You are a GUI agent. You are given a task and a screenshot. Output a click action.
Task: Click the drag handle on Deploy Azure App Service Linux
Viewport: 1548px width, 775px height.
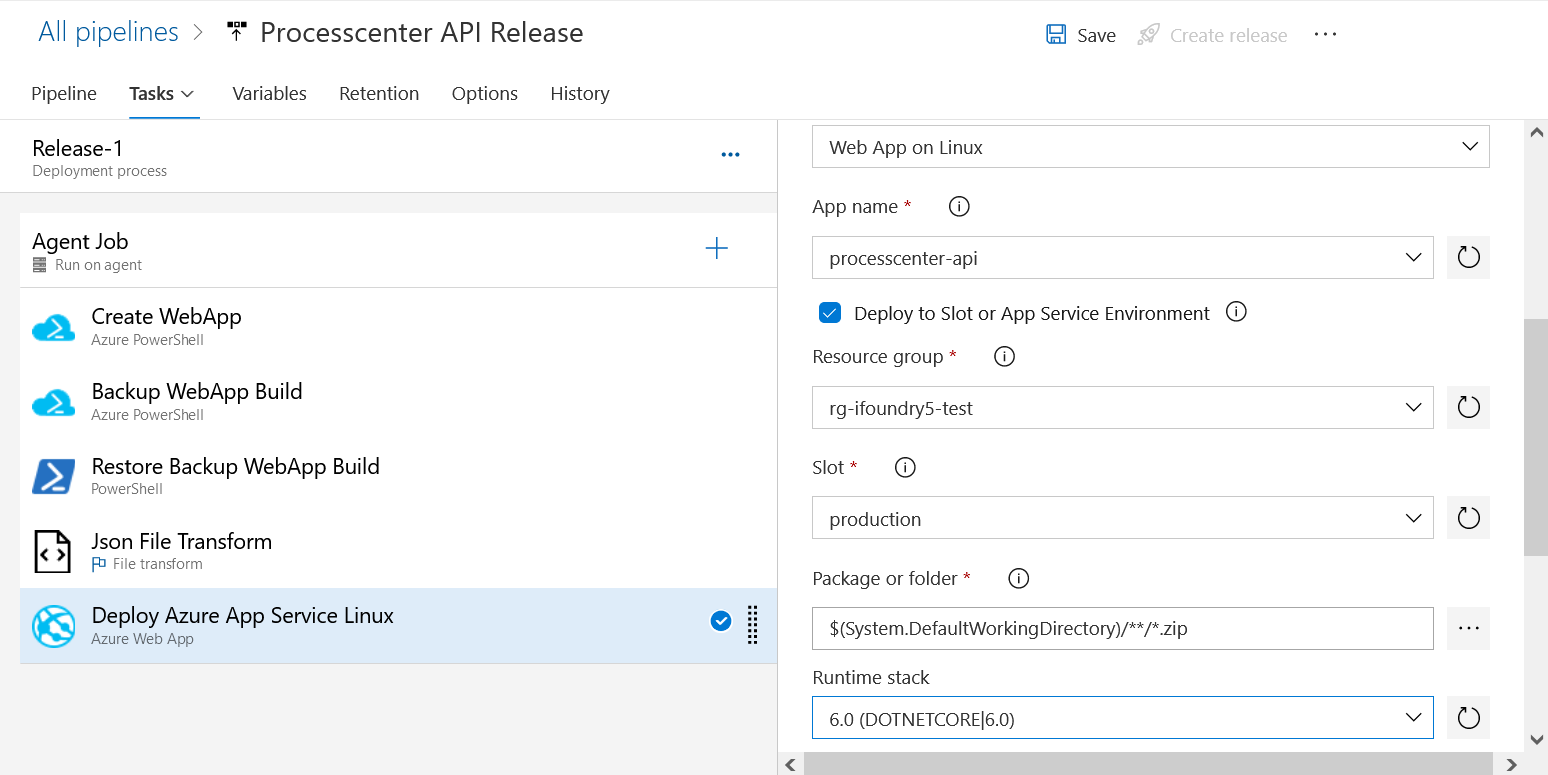pyautogui.click(x=753, y=625)
